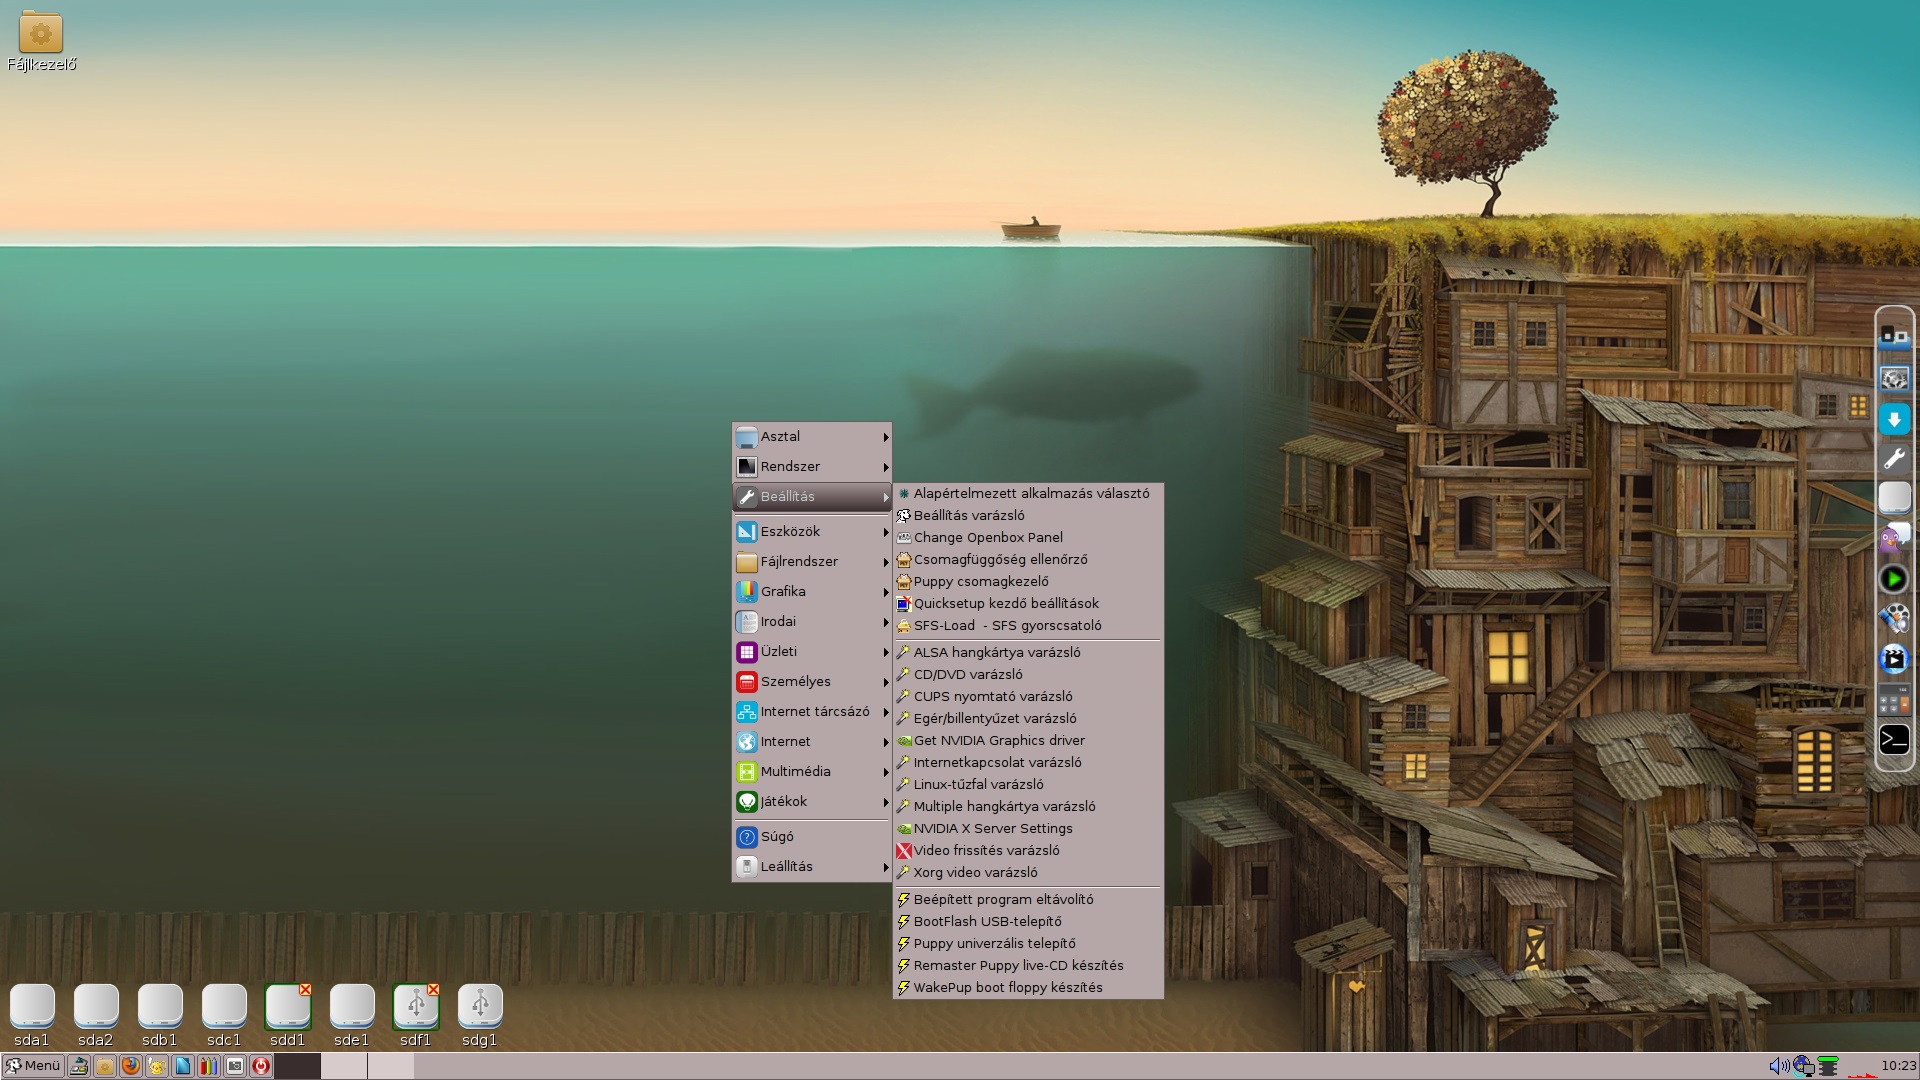Launch Firefox from the taskbar
1920x1080 pixels.
click(131, 1066)
